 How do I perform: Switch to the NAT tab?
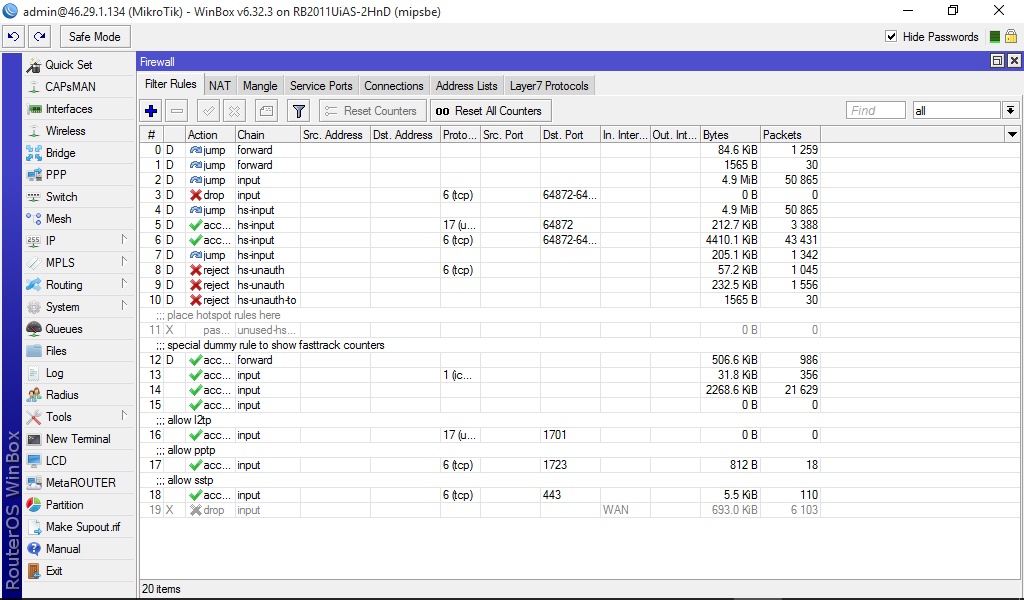(x=219, y=86)
